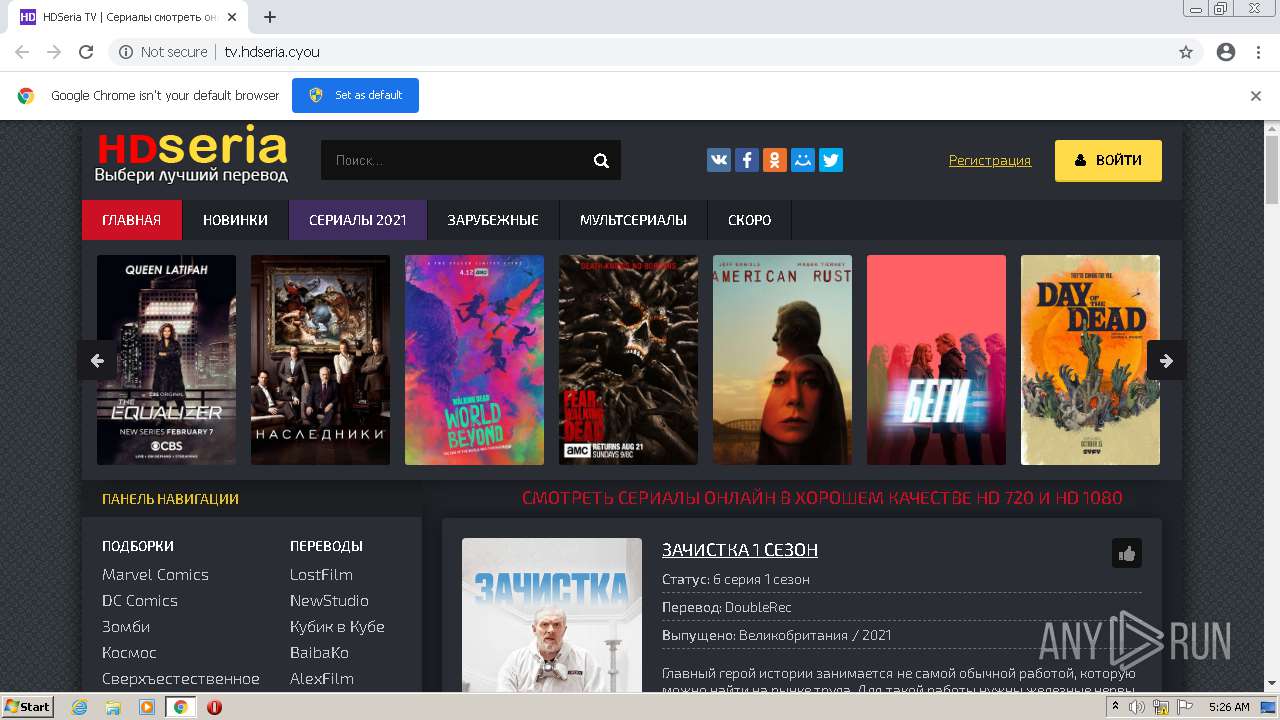Open the Наследники poster

coord(320,360)
